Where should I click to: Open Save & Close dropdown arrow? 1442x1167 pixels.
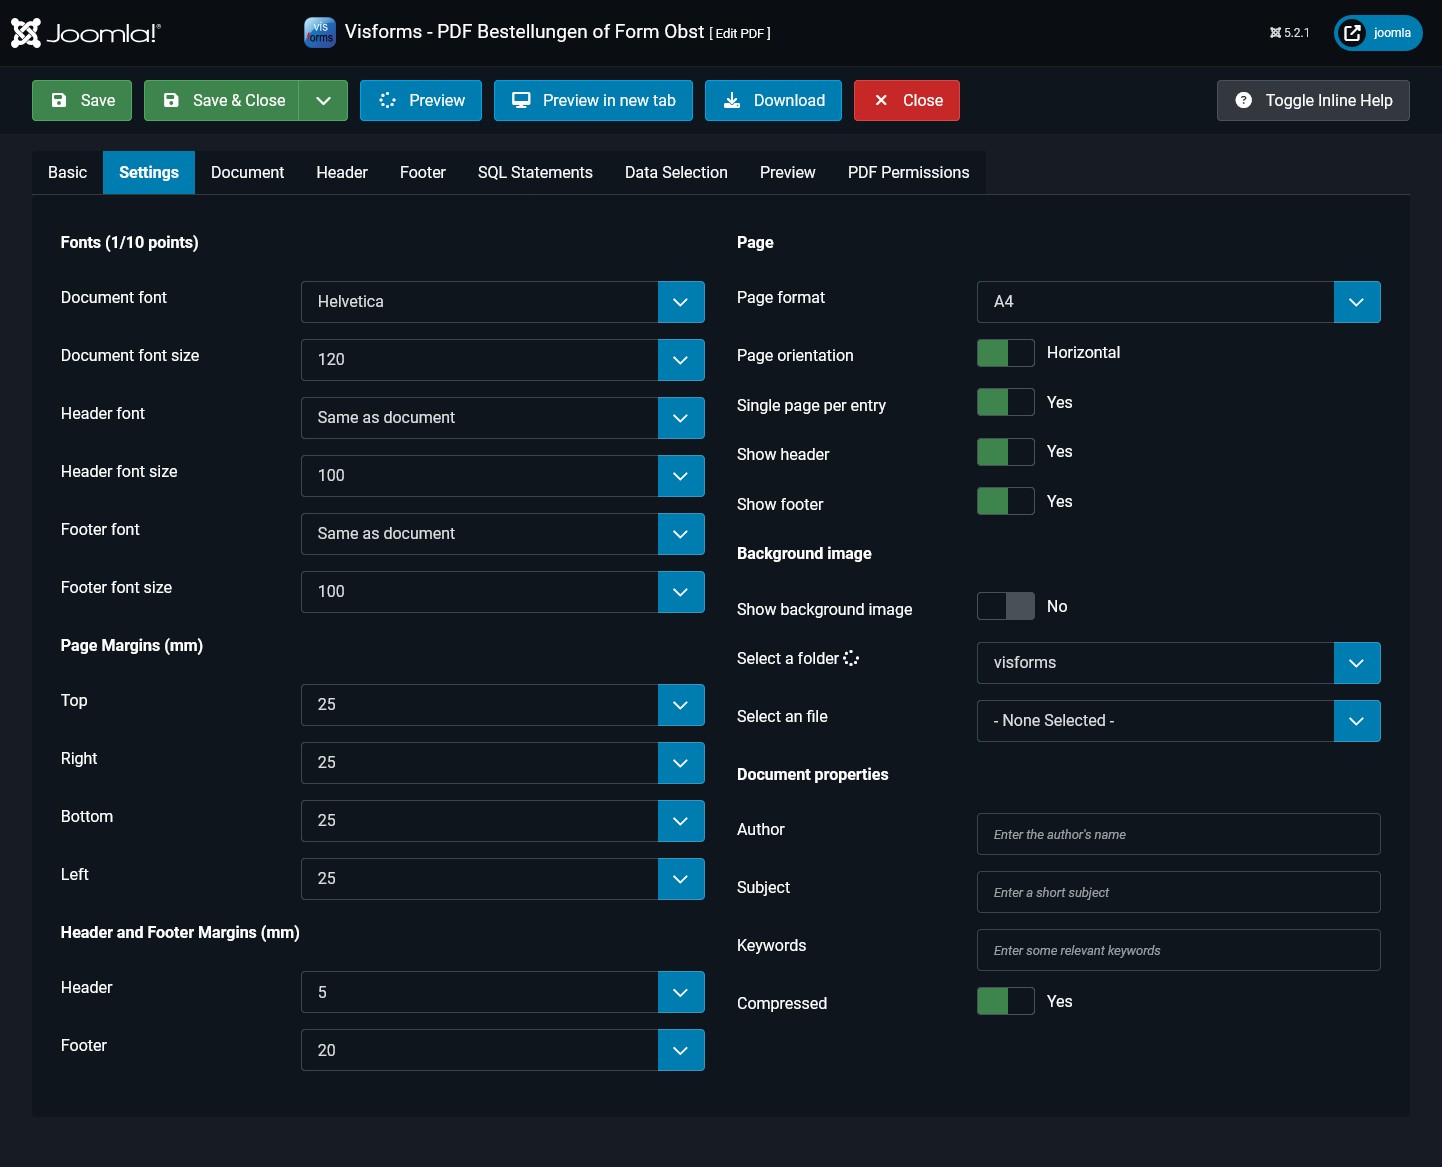point(323,101)
